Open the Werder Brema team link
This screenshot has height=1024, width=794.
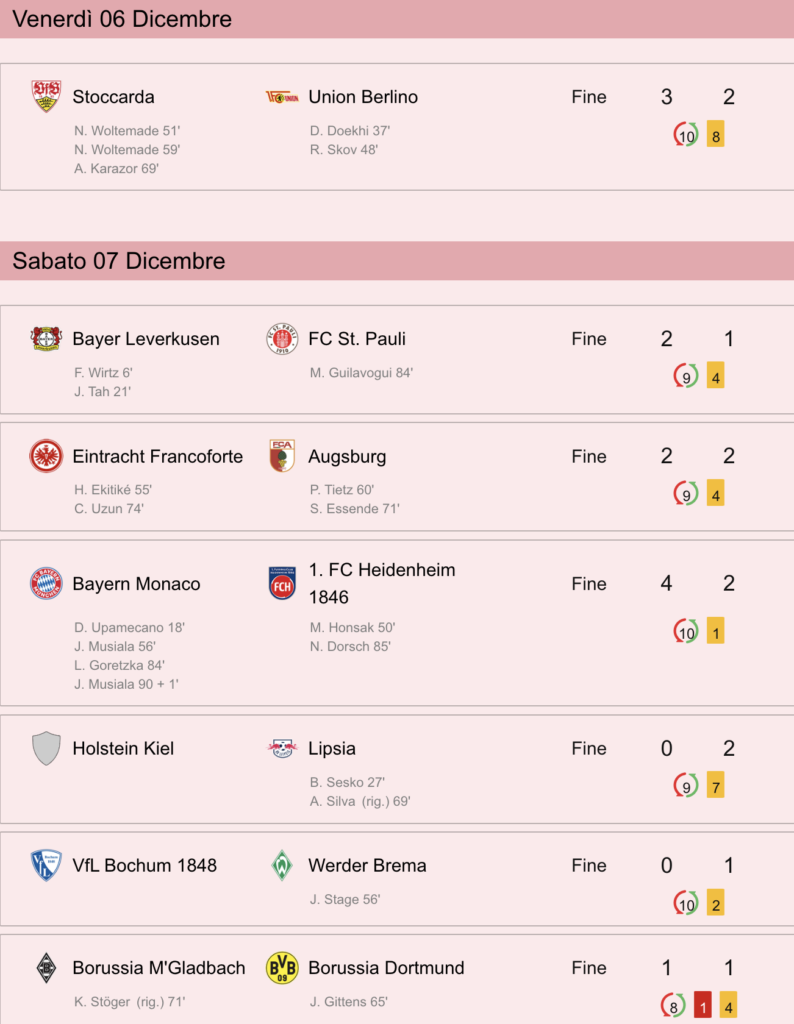[367, 865]
